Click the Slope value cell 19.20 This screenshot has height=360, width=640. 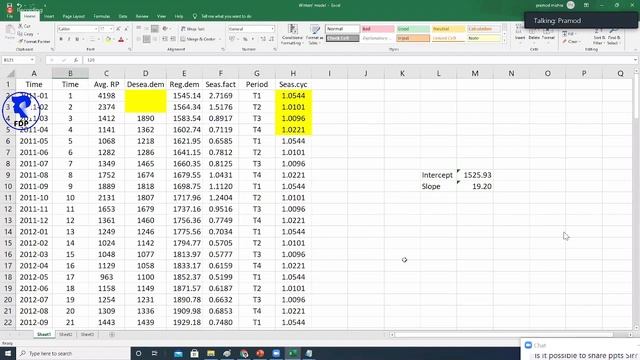475,187
